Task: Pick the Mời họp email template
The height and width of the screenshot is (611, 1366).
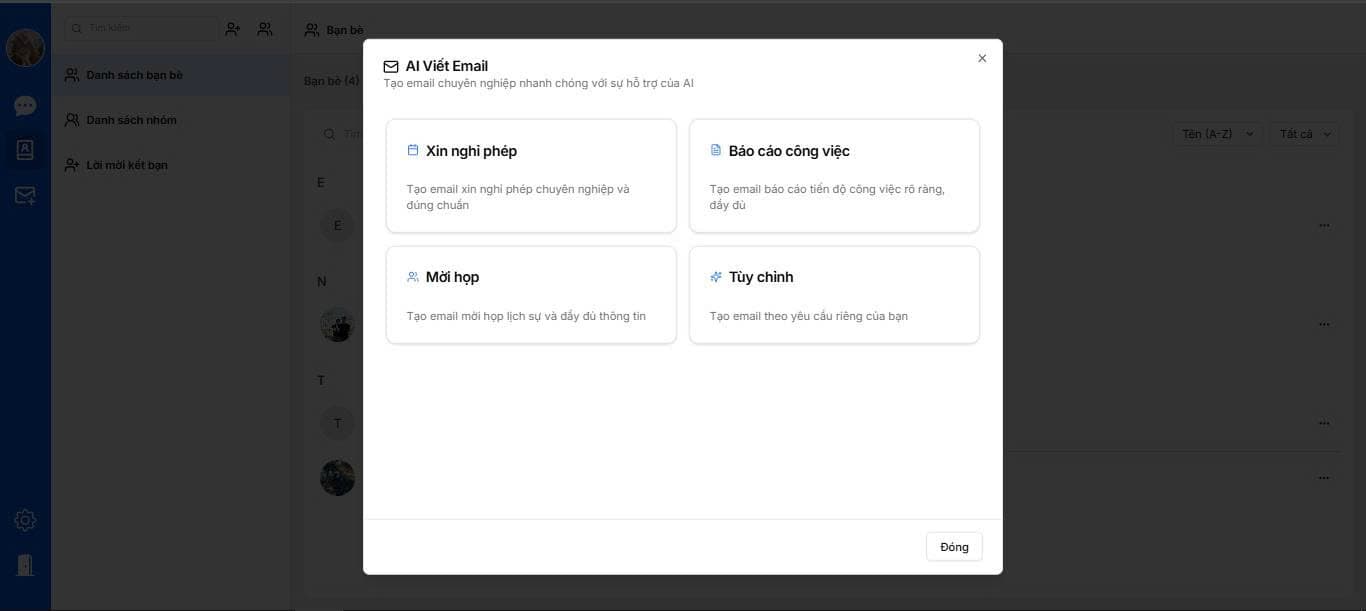Action: click(531, 295)
